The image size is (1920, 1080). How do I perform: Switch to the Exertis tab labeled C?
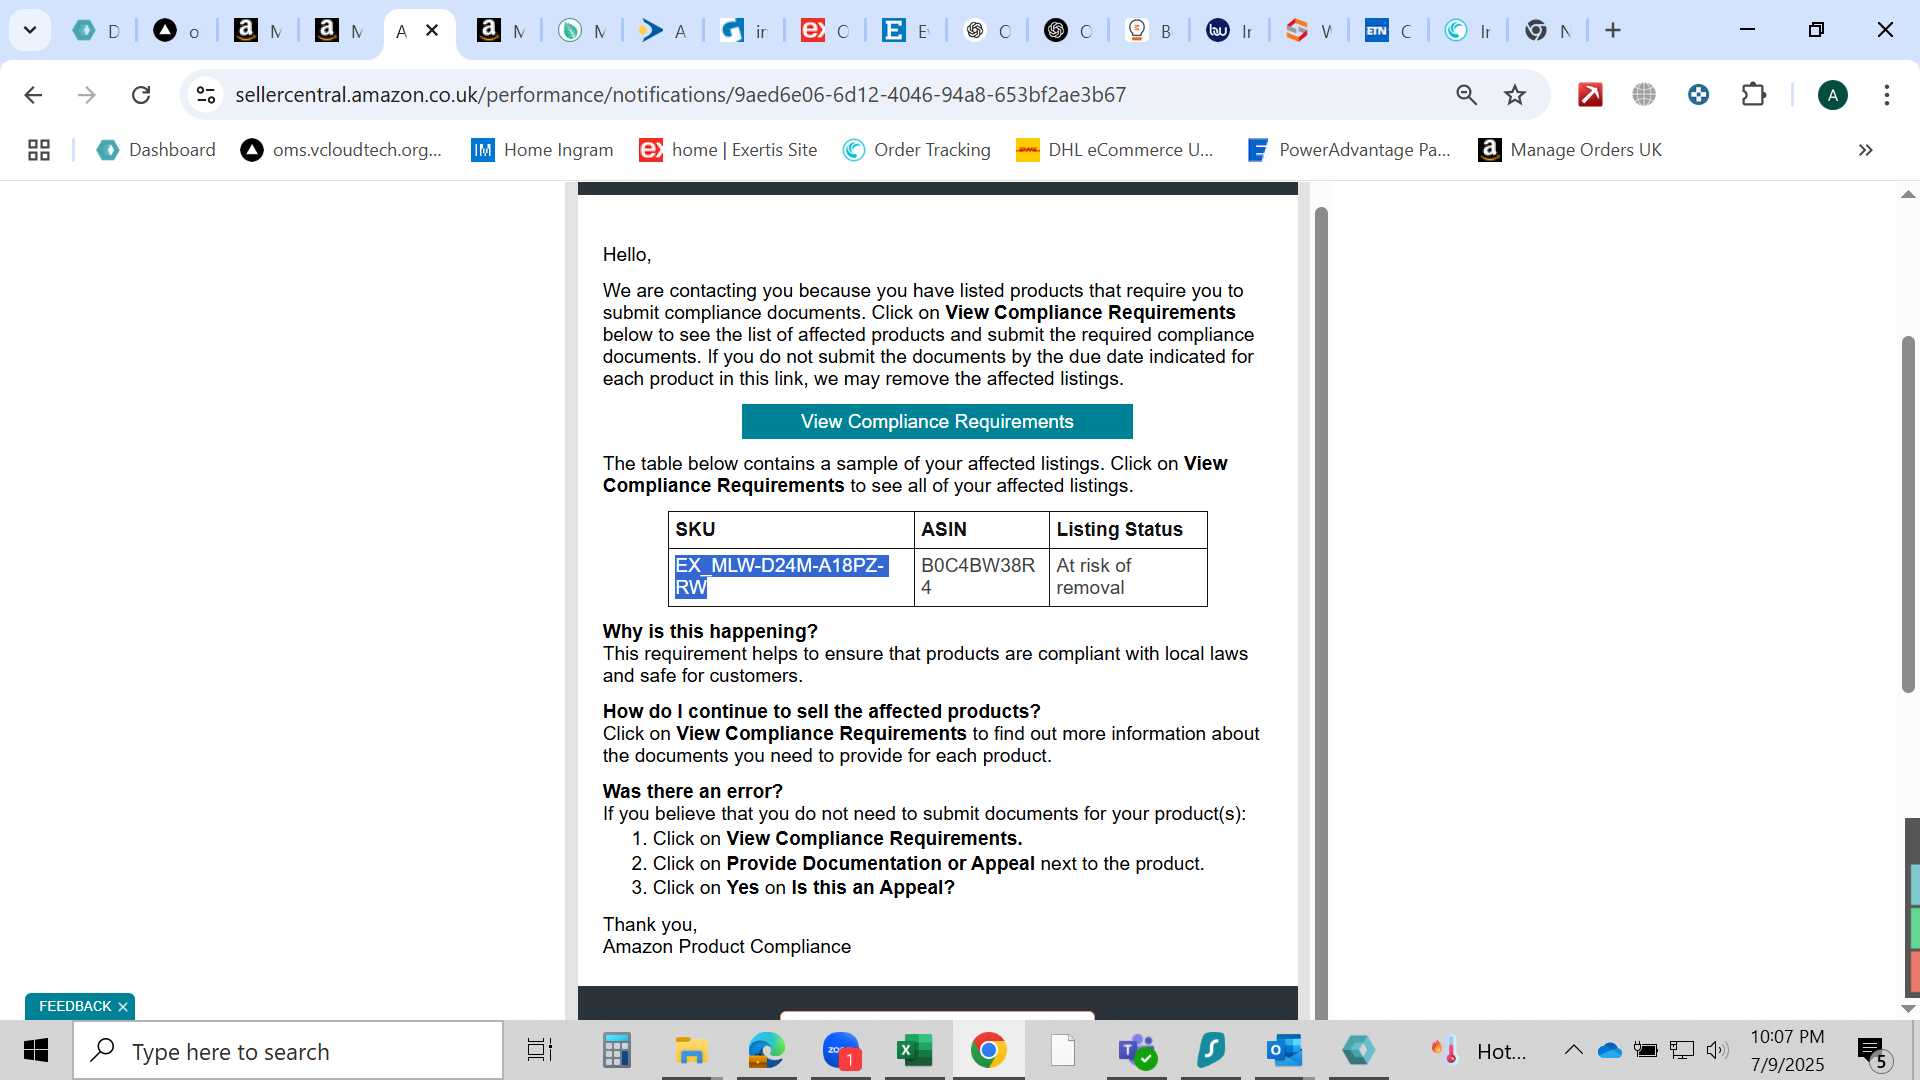(826, 30)
